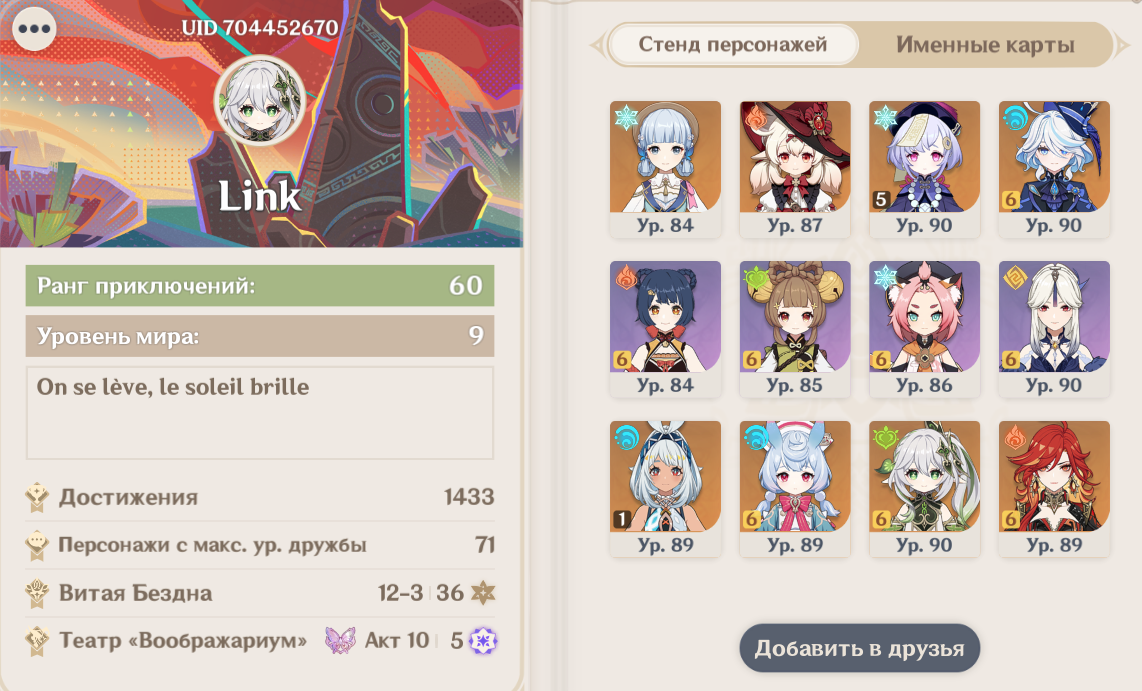Click the Добавить в друзья button

859,648
